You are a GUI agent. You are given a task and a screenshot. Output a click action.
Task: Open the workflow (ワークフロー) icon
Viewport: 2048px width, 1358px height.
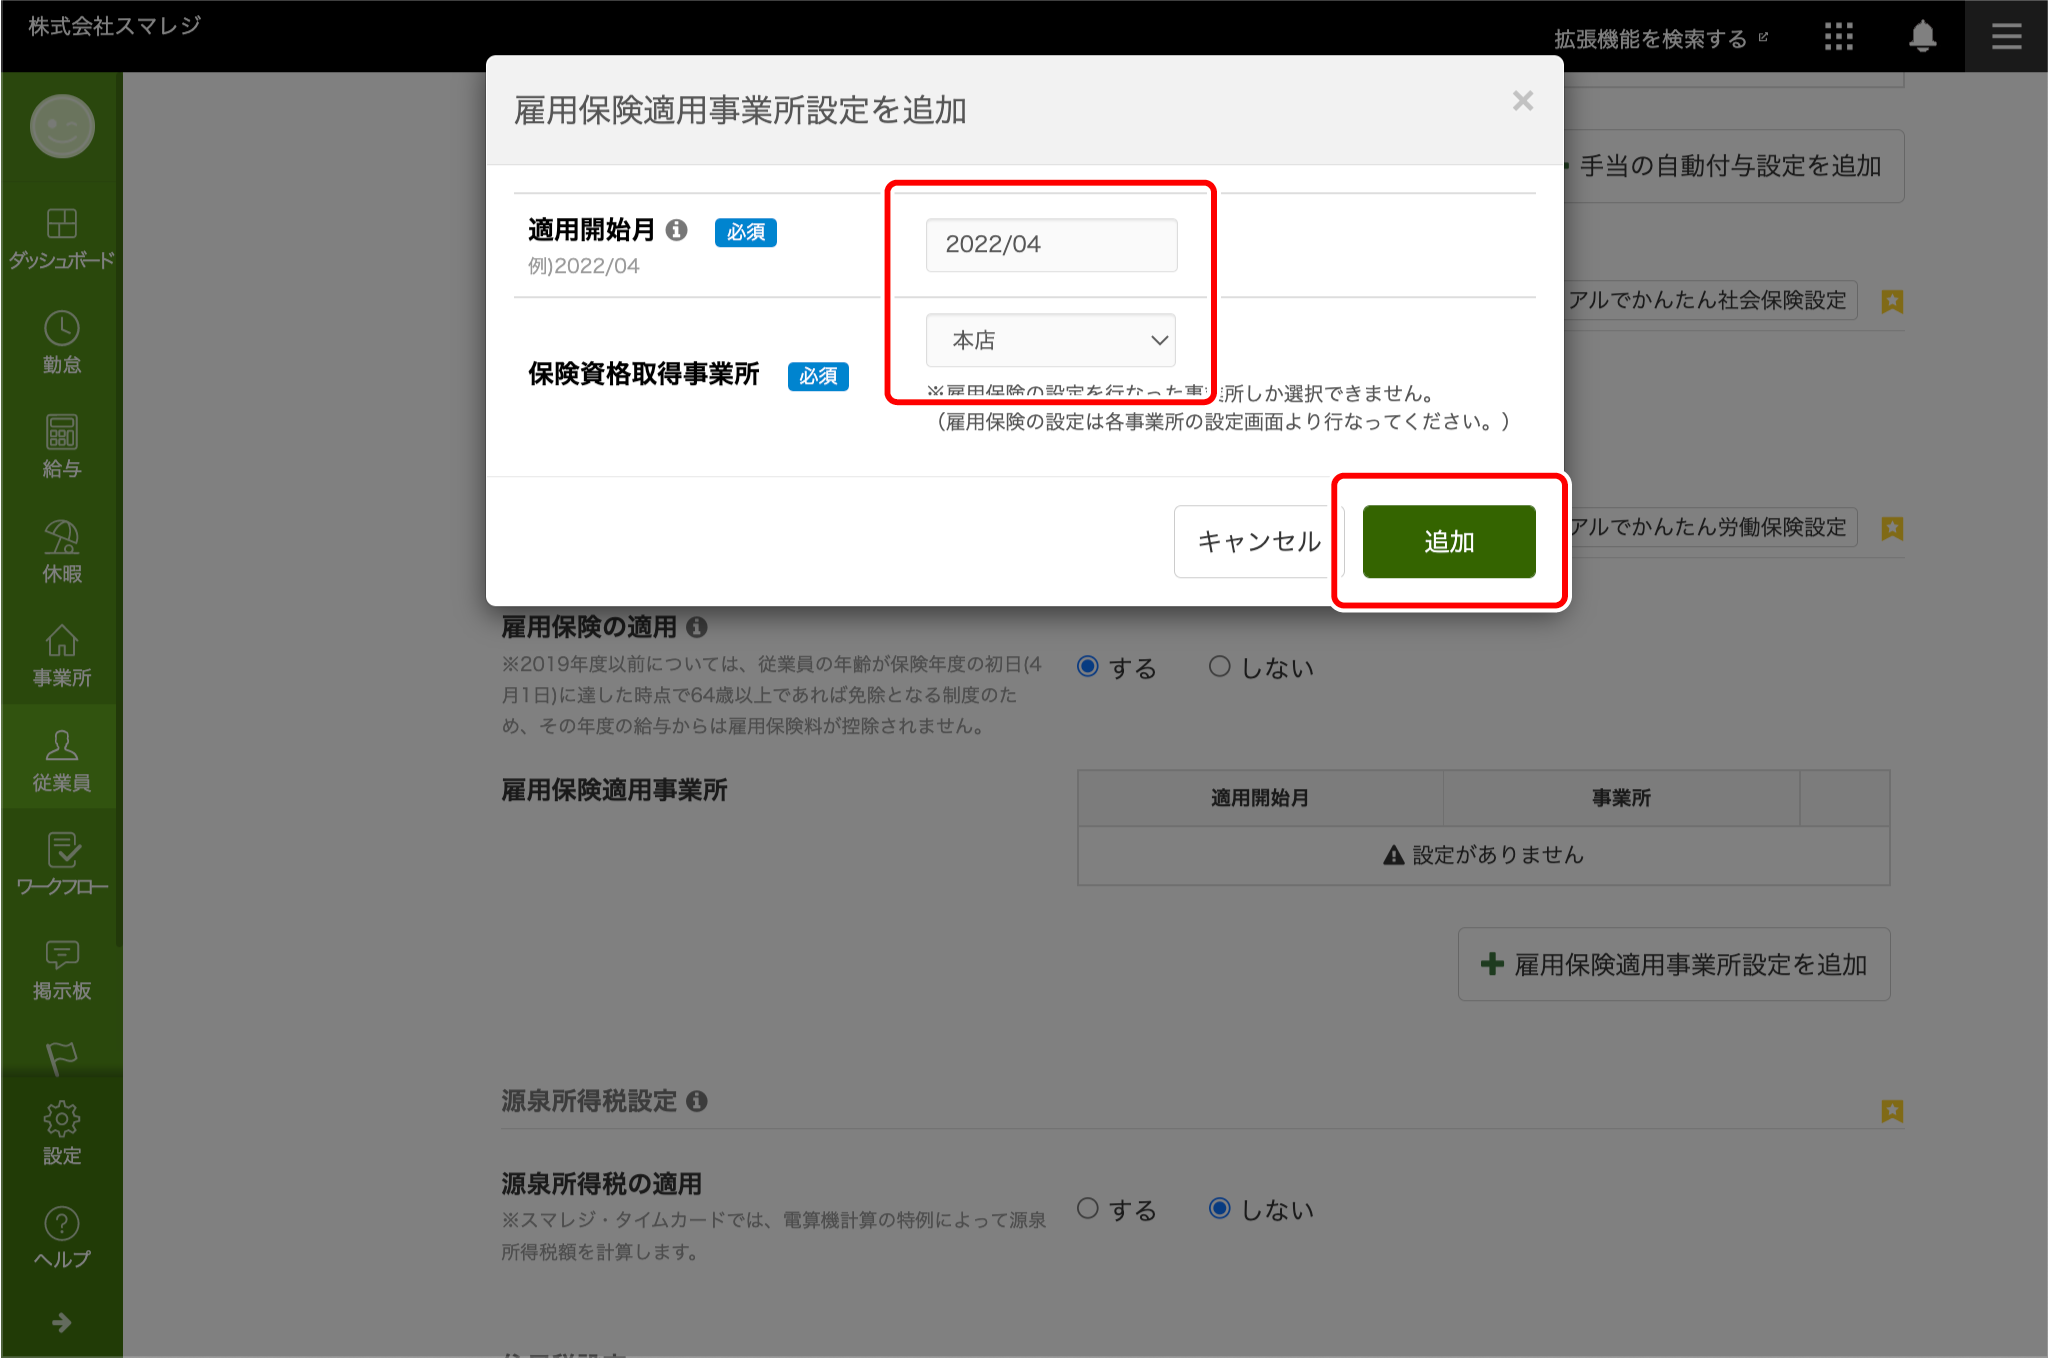click(x=61, y=851)
